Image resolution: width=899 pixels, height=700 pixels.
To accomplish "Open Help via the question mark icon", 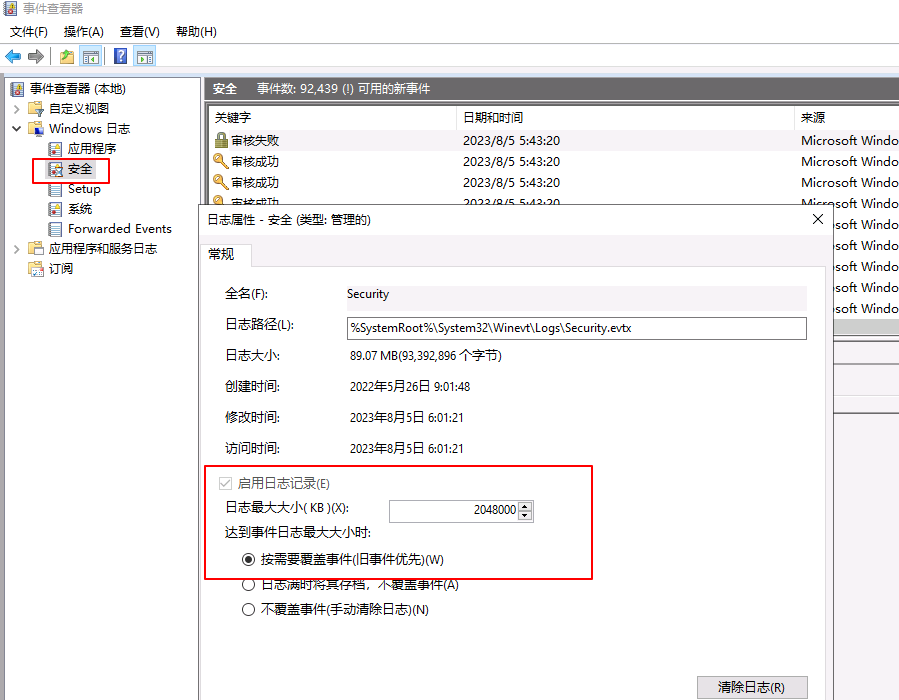I will 121,57.
